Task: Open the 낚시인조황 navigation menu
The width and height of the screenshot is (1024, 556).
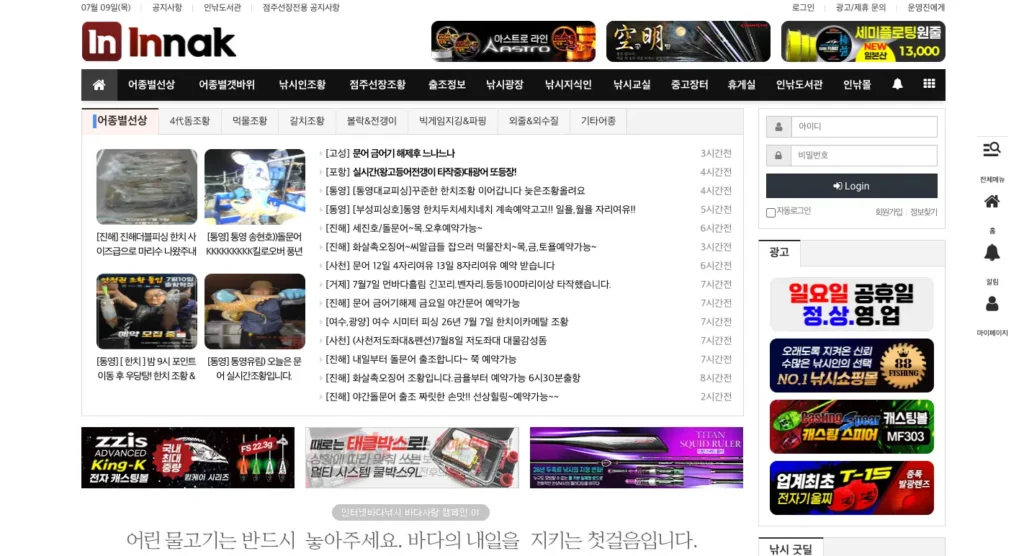Action: tap(302, 85)
